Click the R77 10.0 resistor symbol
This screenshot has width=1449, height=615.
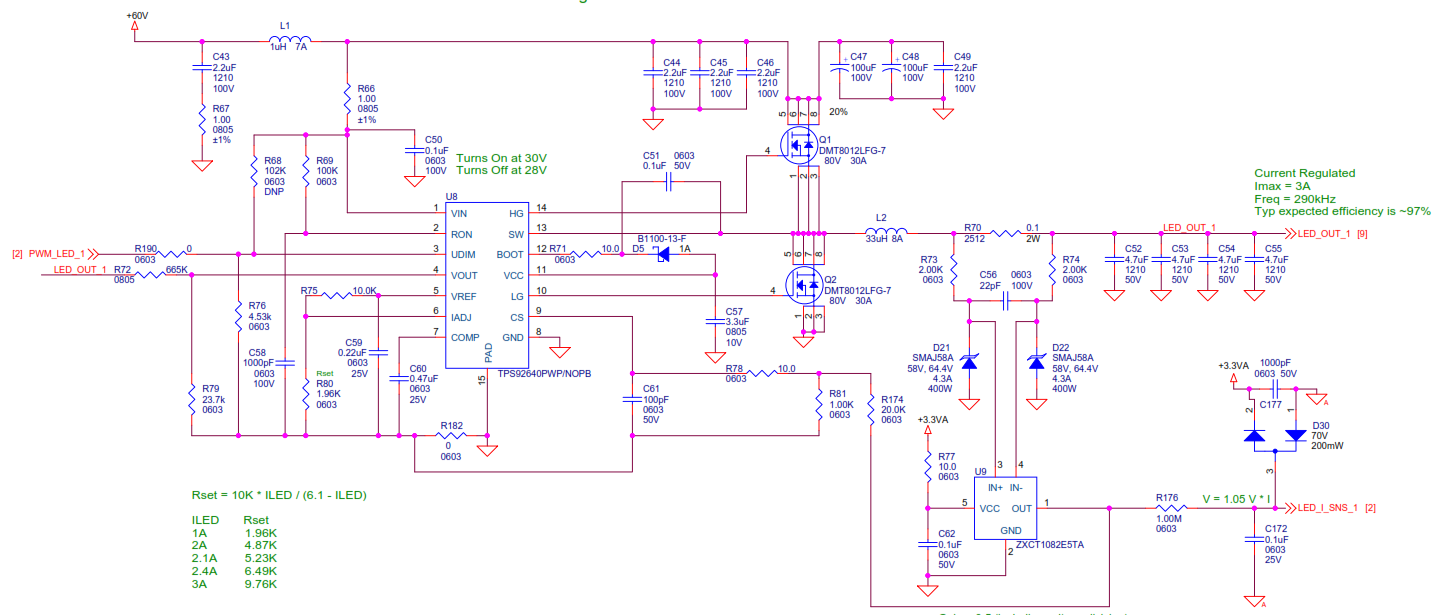(x=928, y=466)
